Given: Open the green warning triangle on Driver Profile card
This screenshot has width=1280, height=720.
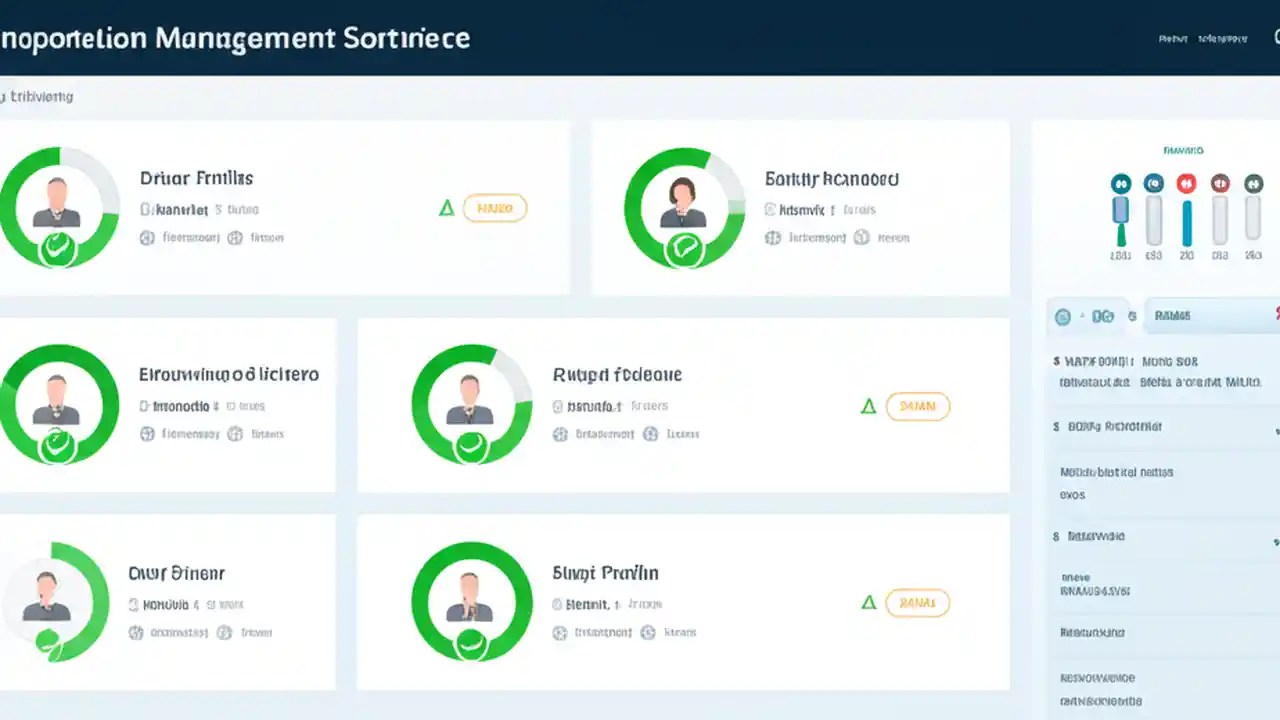Looking at the screenshot, I should pyautogui.click(x=447, y=208).
